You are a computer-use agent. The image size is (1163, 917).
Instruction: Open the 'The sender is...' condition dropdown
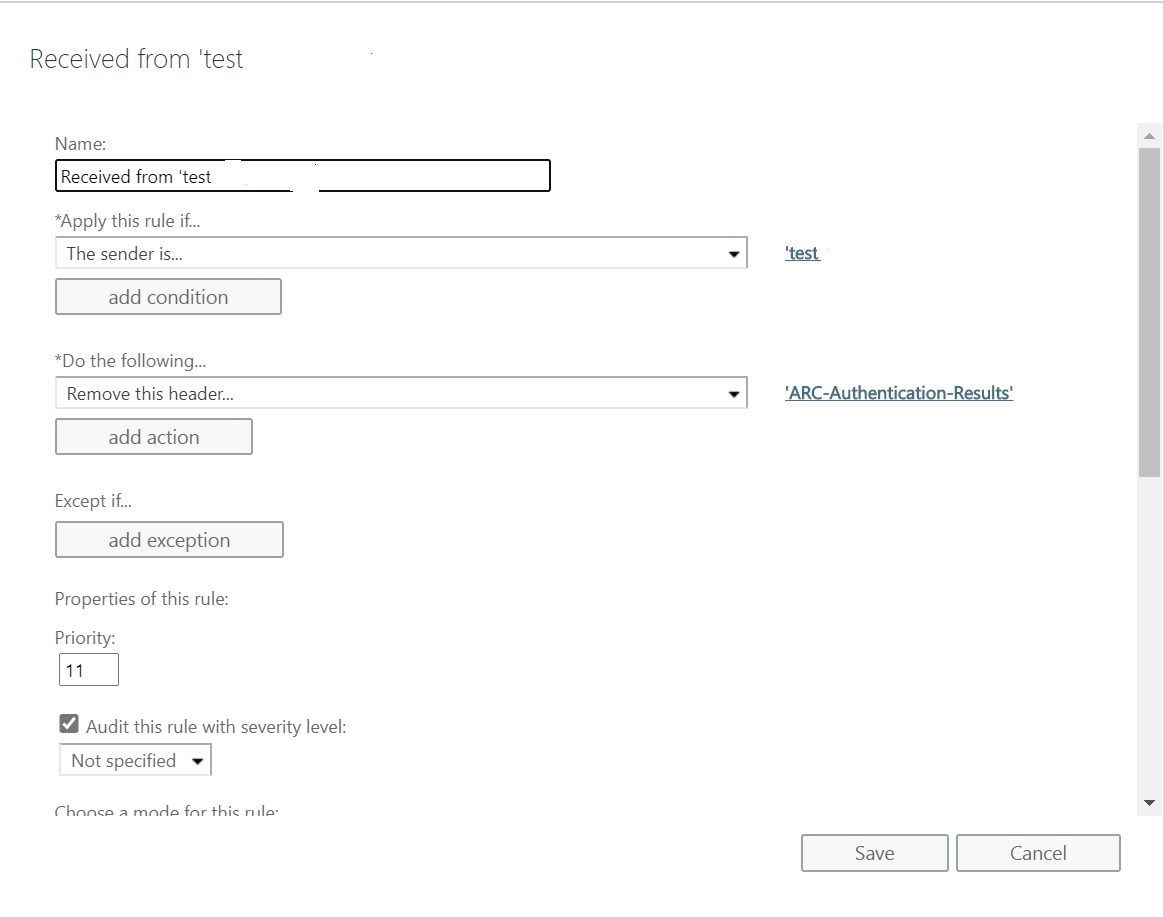(400, 252)
